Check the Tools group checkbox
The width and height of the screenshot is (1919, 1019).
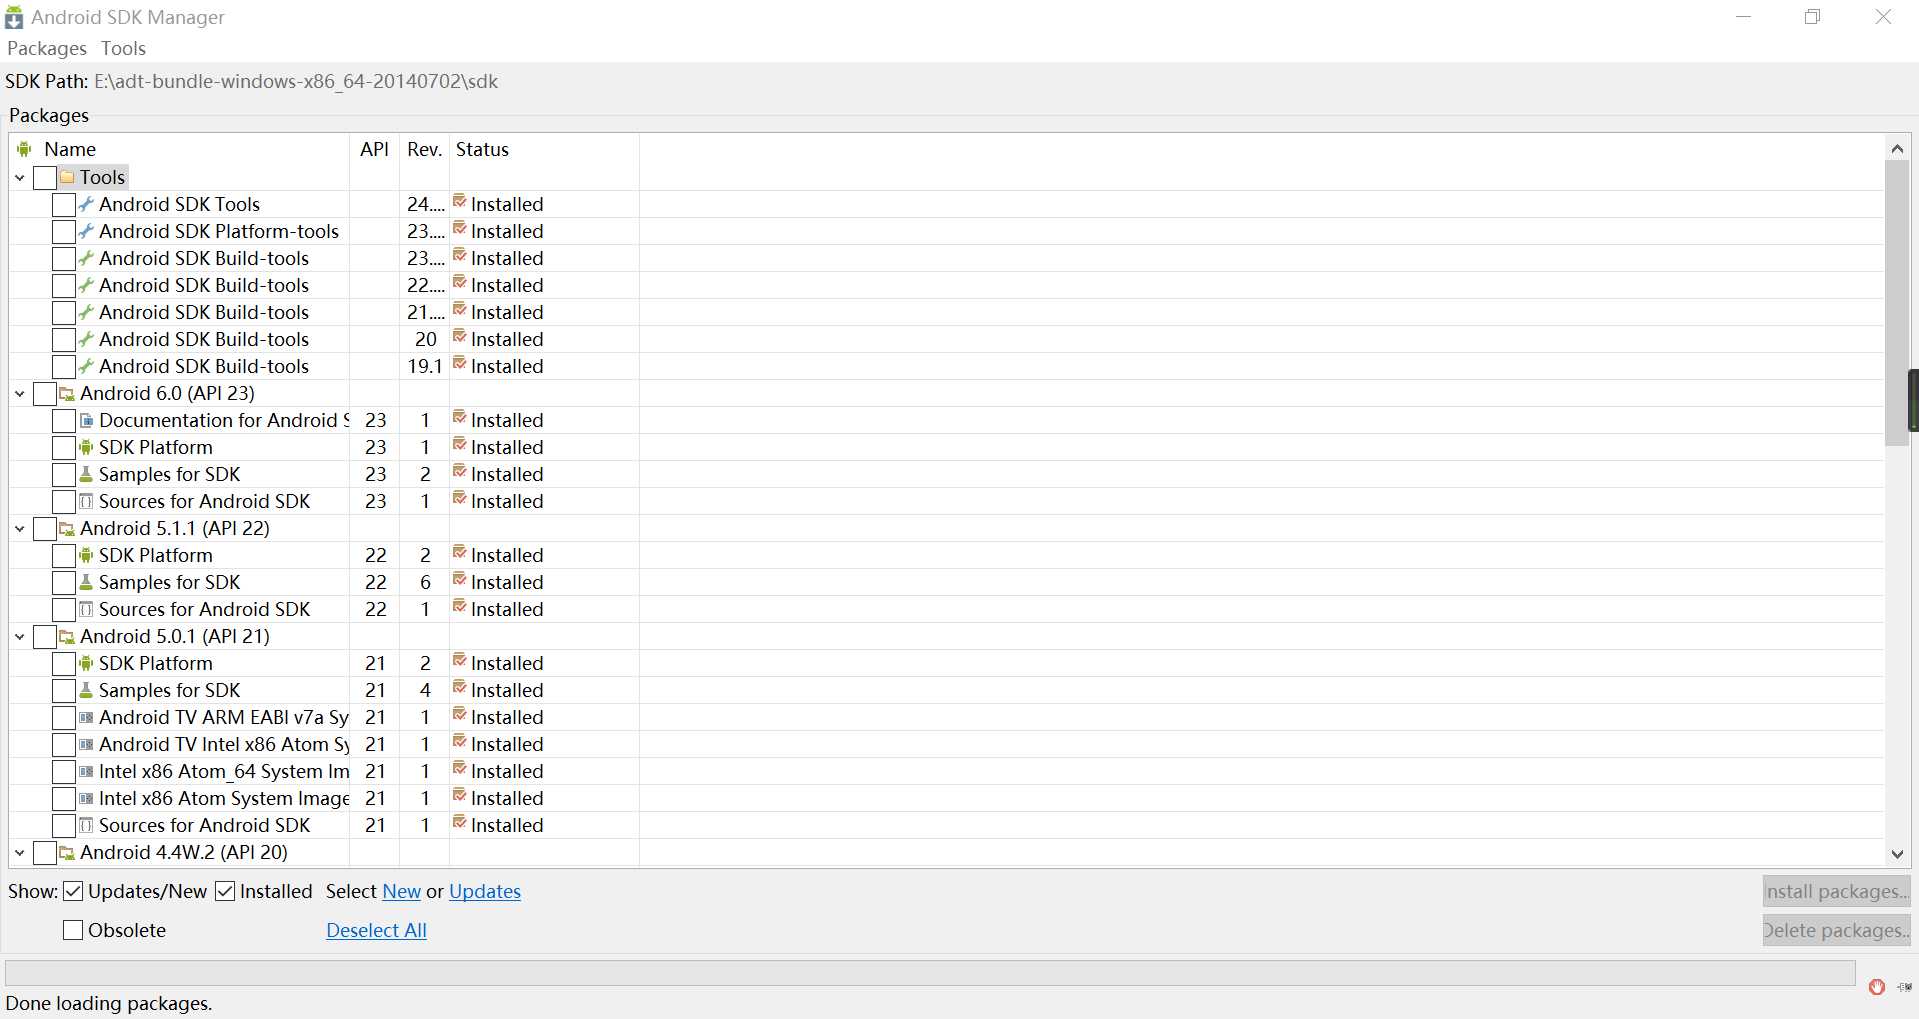tap(45, 177)
